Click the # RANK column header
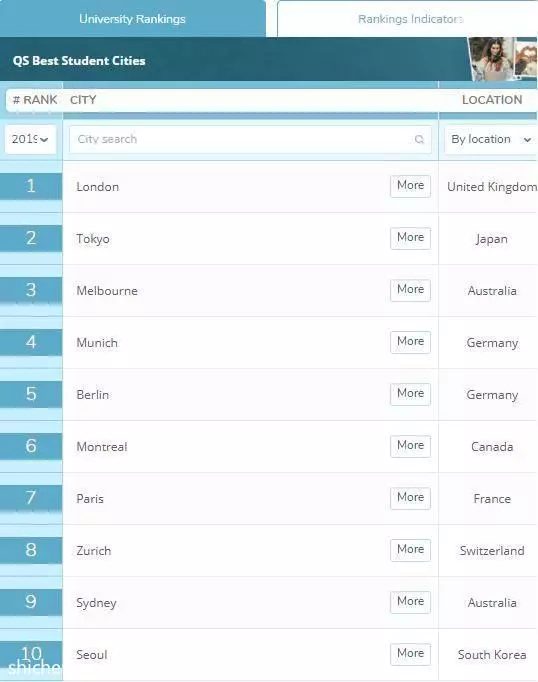This screenshot has height=682, width=538. click(35, 100)
